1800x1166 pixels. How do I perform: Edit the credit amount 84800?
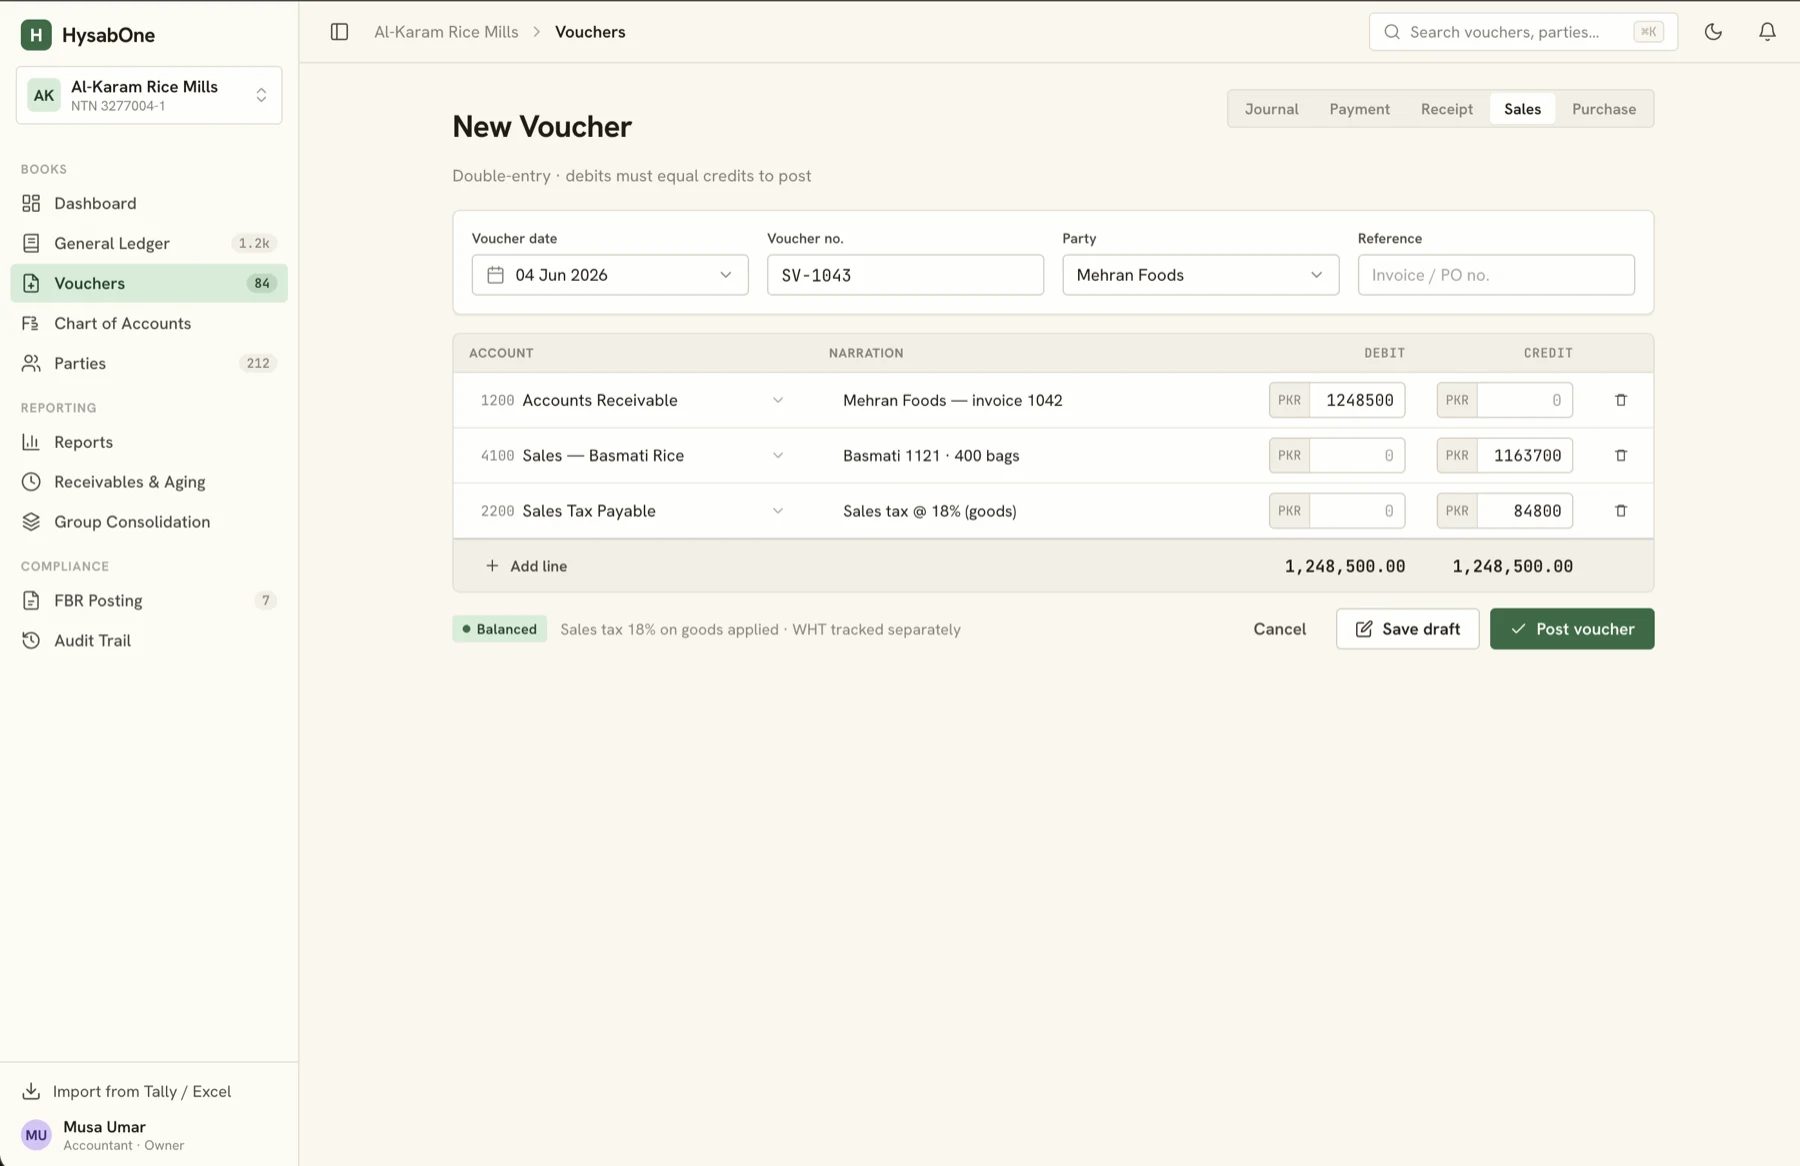[1525, 511]
